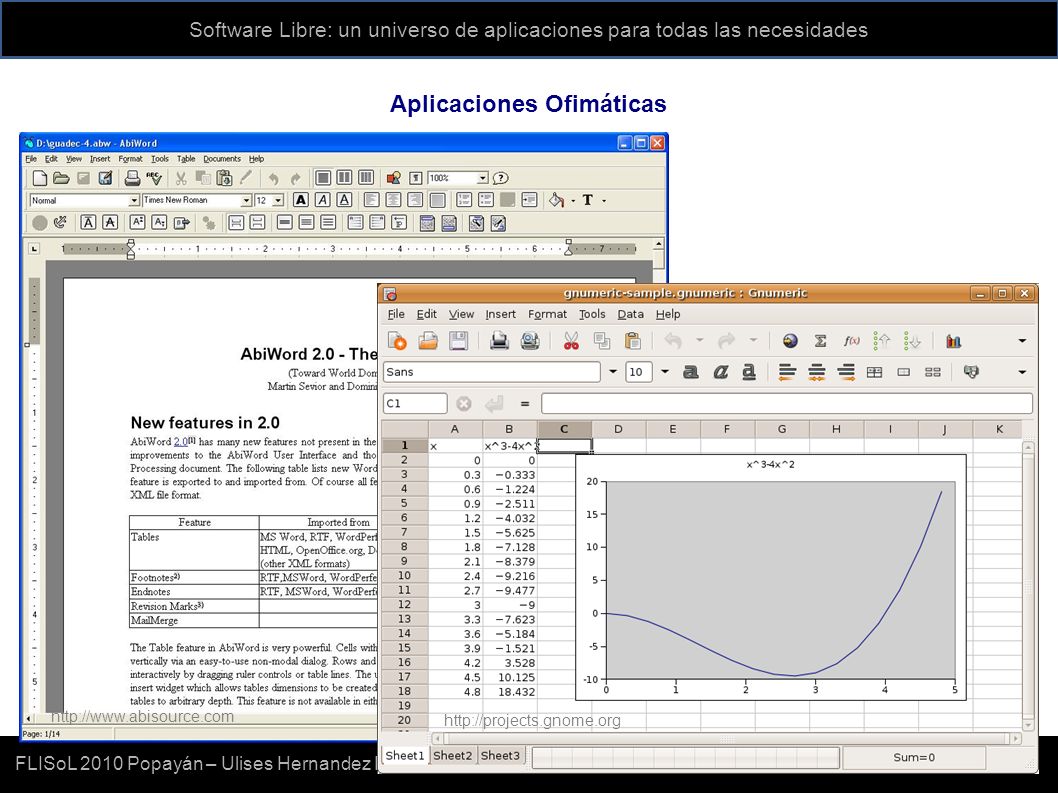This screenshot has height=793, width=1058.
Task: Open the AbiWord Format menu
Action: tap(130, 159)
